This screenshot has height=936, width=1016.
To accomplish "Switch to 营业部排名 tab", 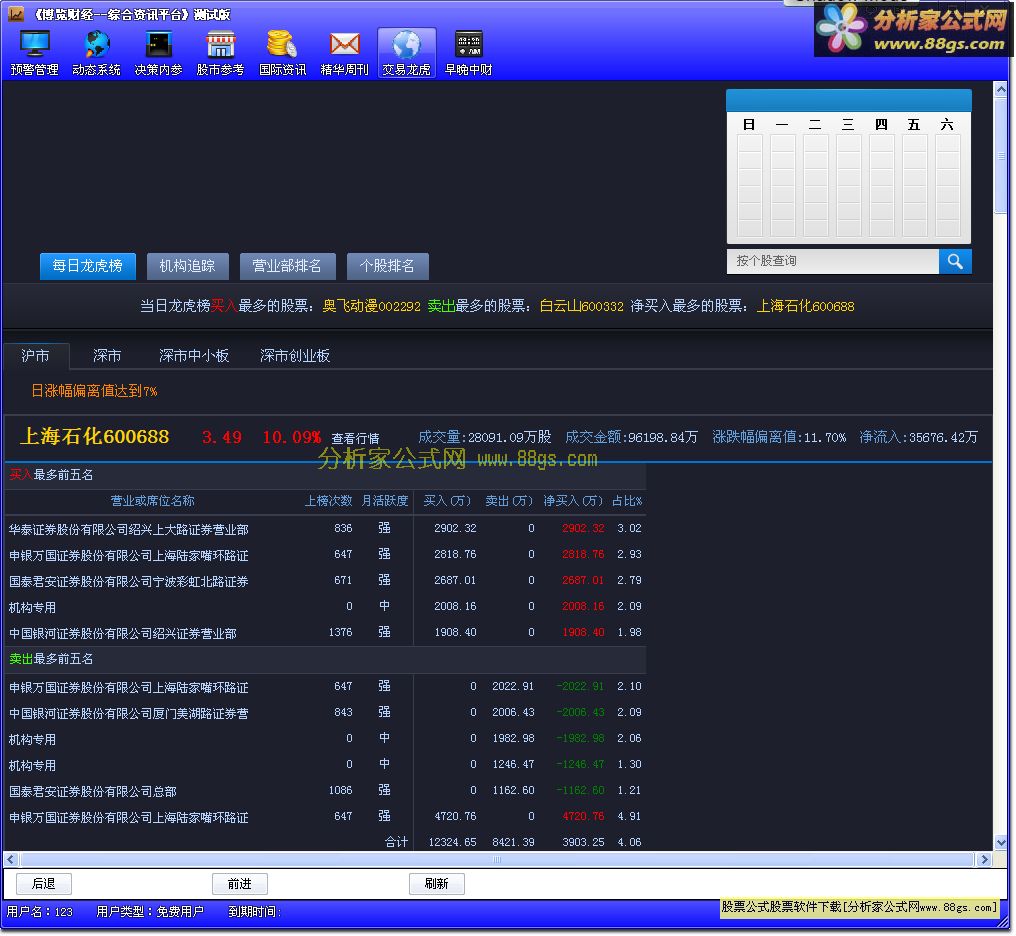I will coord(287,266).
